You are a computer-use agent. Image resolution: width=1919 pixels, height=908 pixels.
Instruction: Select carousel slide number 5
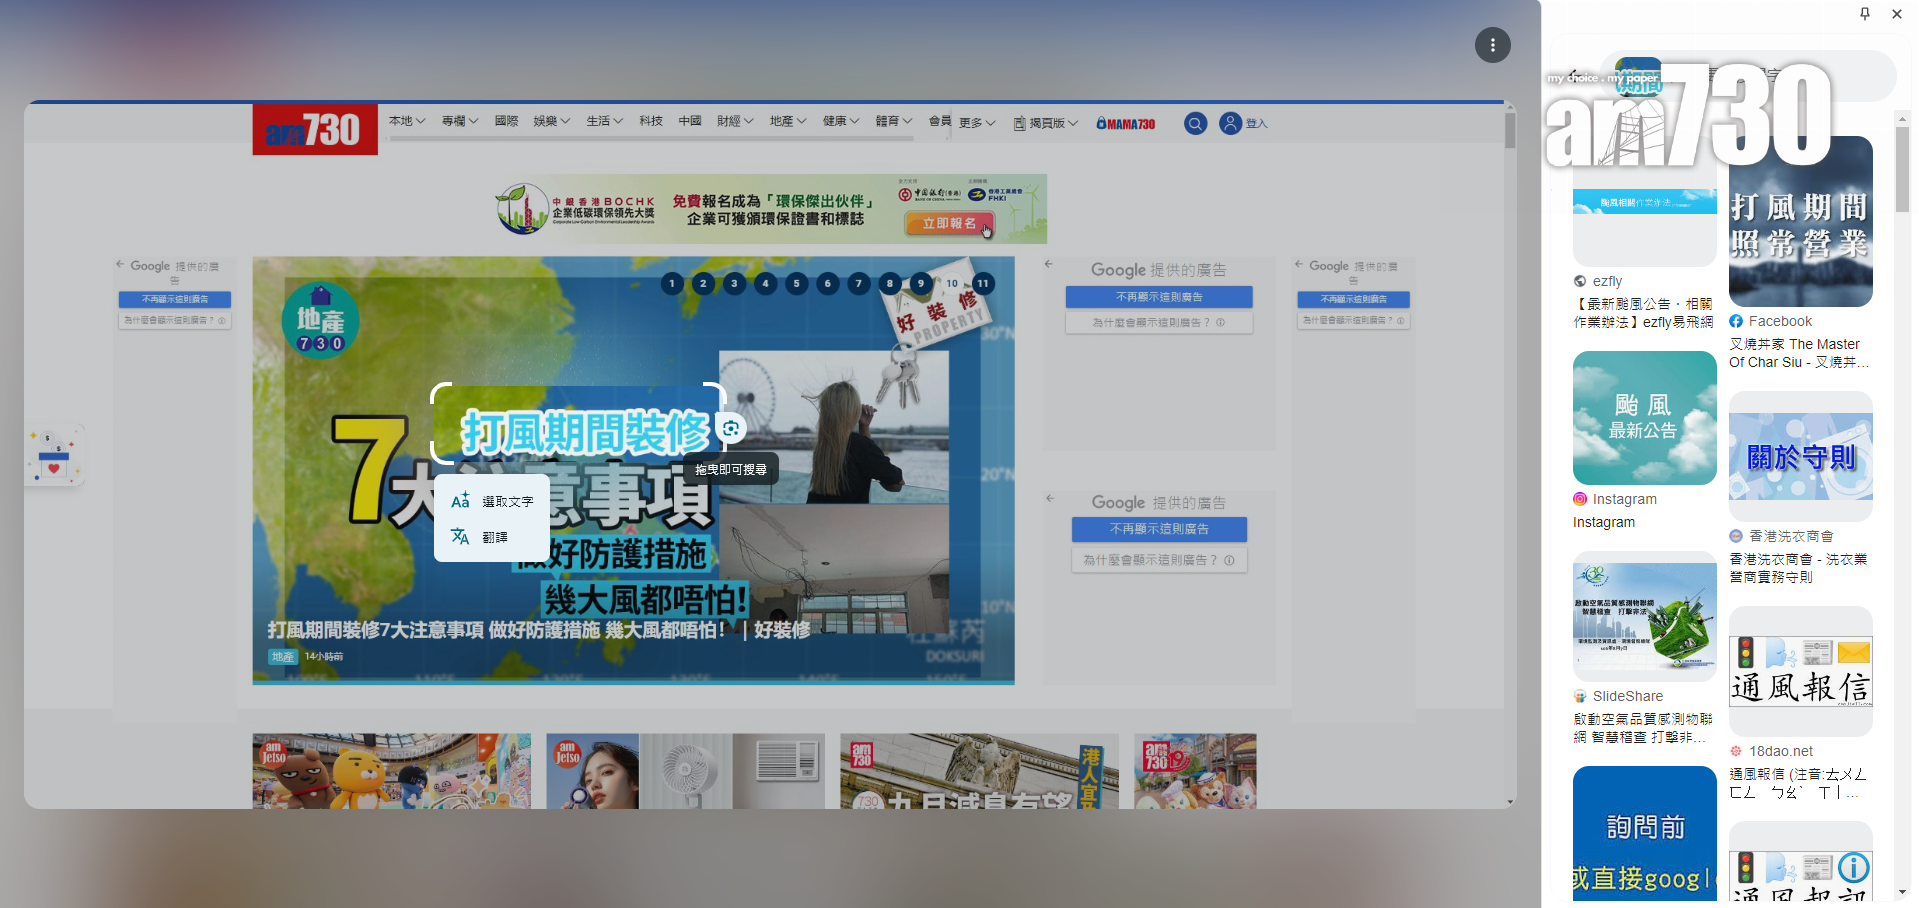(796, 284)
